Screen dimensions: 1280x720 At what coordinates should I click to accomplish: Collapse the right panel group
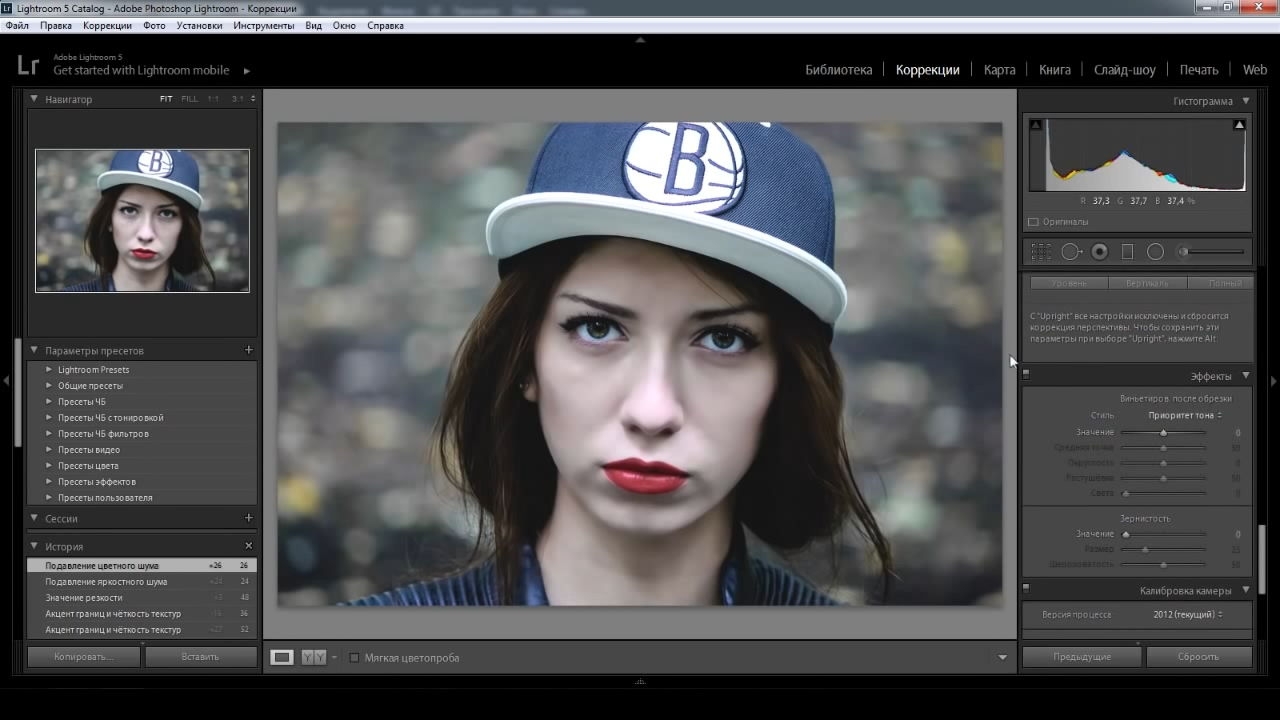point(1273,380)
